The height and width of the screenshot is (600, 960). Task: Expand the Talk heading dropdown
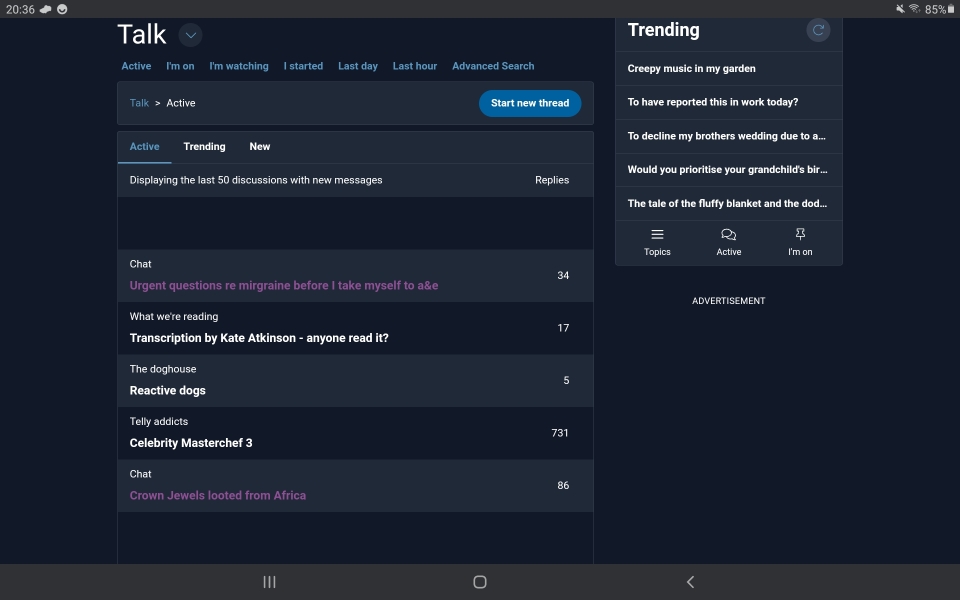click(189, 35)
